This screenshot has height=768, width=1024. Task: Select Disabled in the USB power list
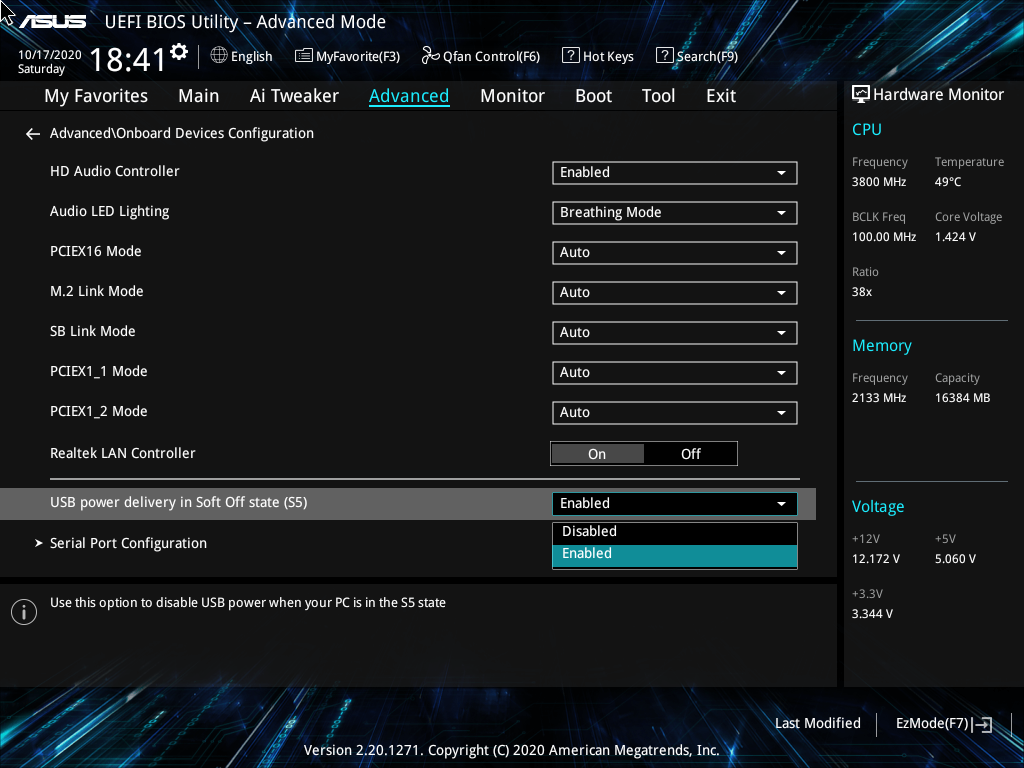point(675,533)
